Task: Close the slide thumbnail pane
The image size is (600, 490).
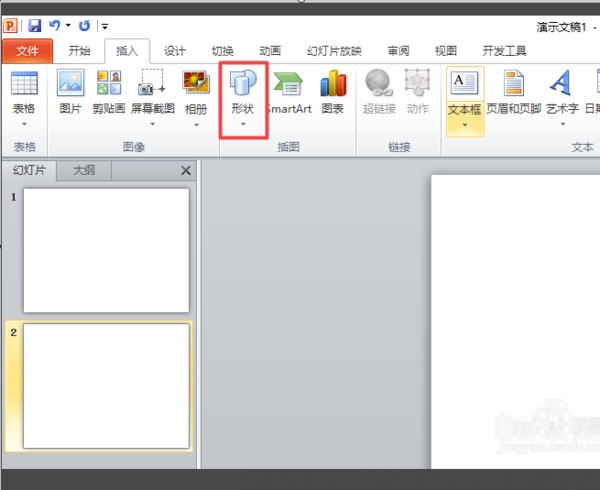Action: pyautogui.click(x=185, y=171)
